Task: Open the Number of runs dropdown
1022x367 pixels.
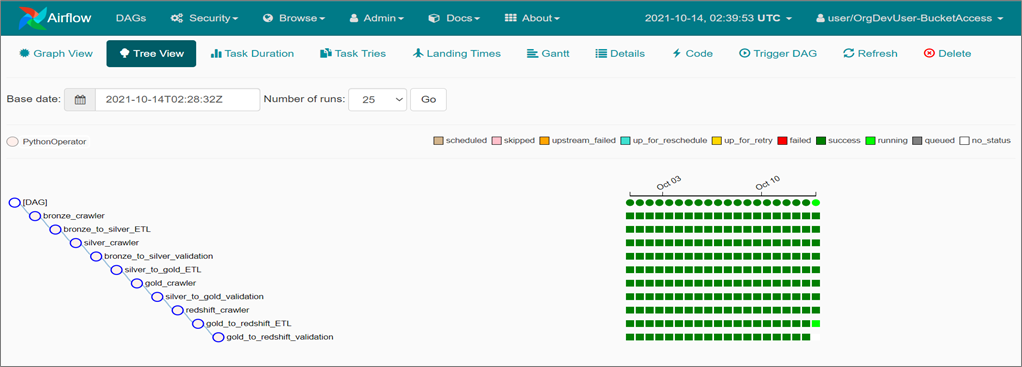Action: pos(377,100)
